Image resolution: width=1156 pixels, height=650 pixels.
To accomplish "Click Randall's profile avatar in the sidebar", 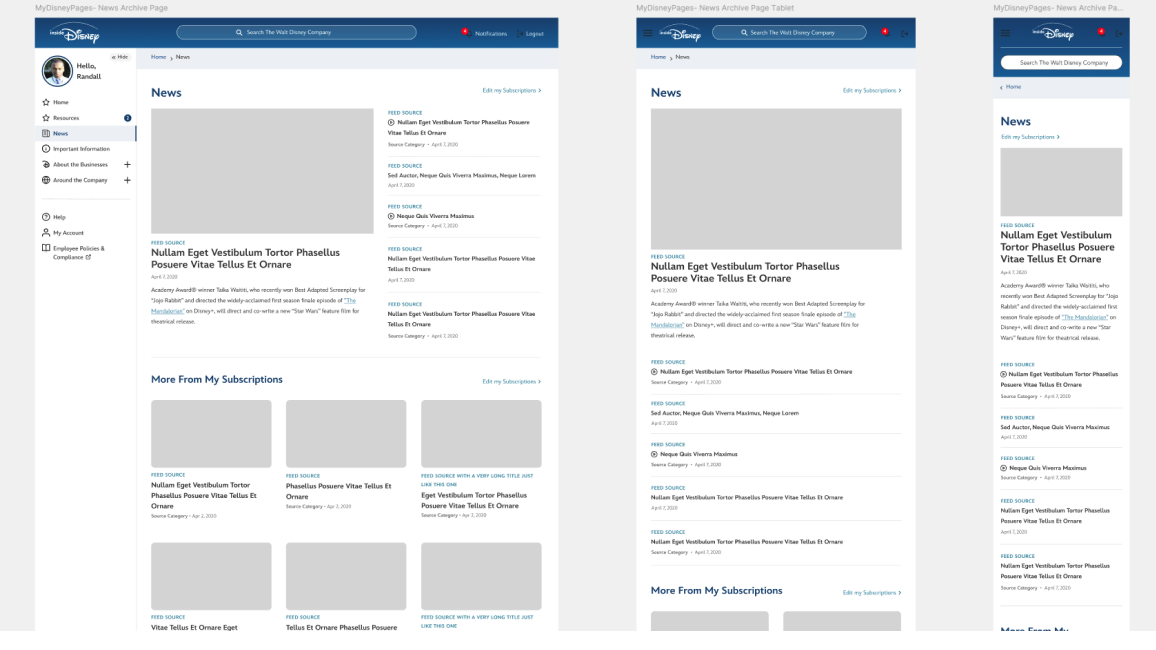I will (57, 71).
